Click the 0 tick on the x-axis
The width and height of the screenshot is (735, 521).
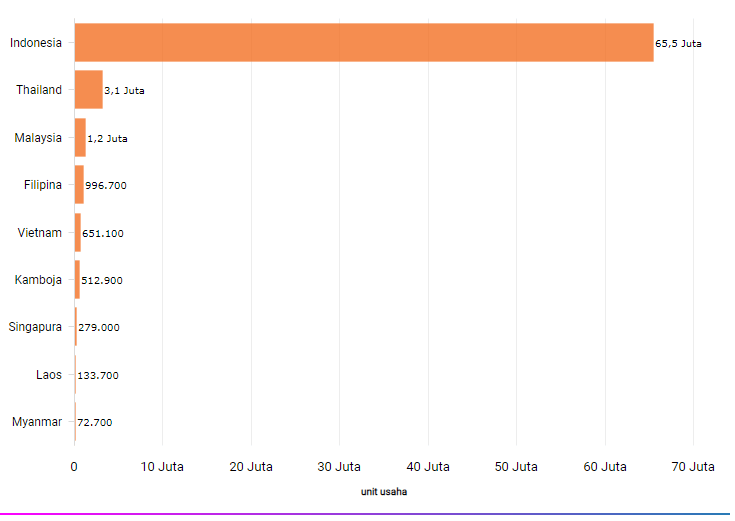74,466
